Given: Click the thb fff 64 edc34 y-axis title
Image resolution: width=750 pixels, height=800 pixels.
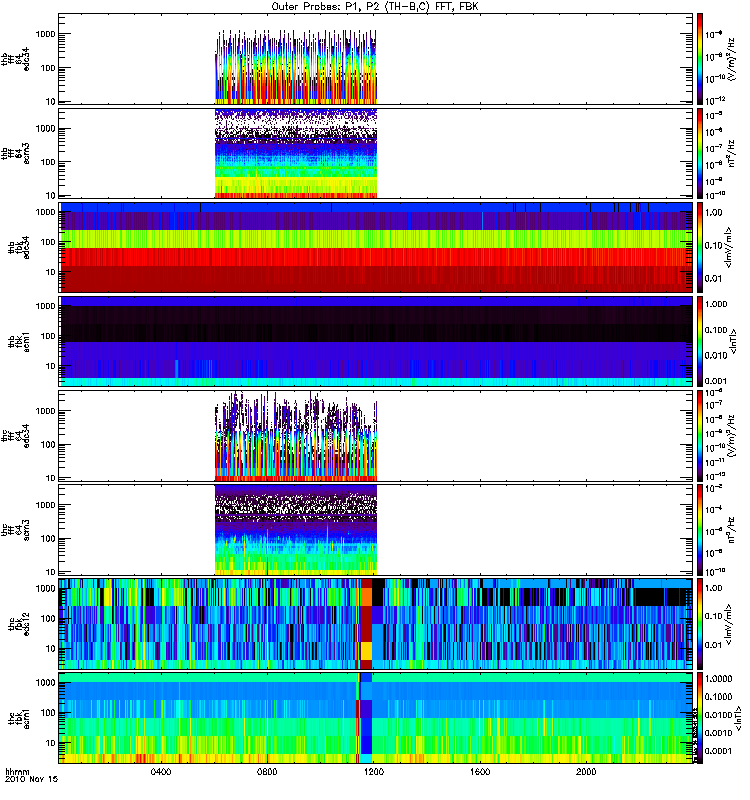Looking at the screenshot, I should tap(15, 59).
